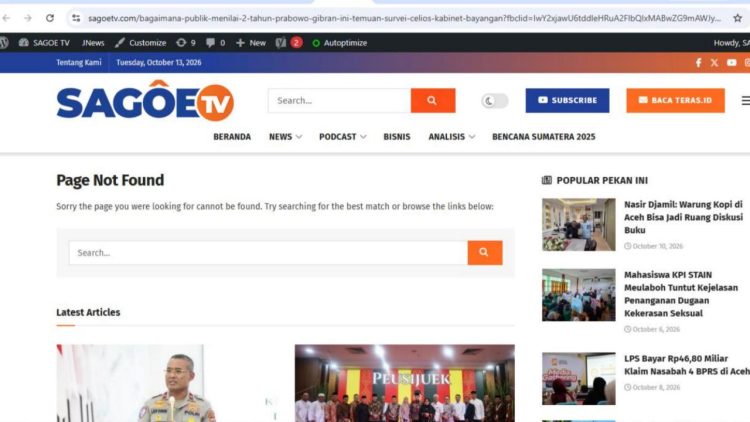
Task: Open the Nasir Djamil Warung Kopi article
Action: point(684,217)
